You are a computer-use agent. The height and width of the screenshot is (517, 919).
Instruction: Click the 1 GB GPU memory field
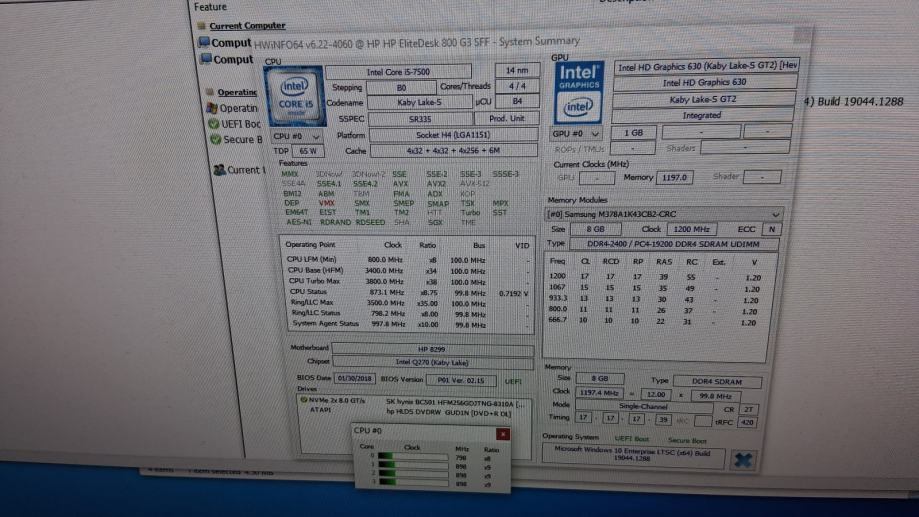(633, 133)
